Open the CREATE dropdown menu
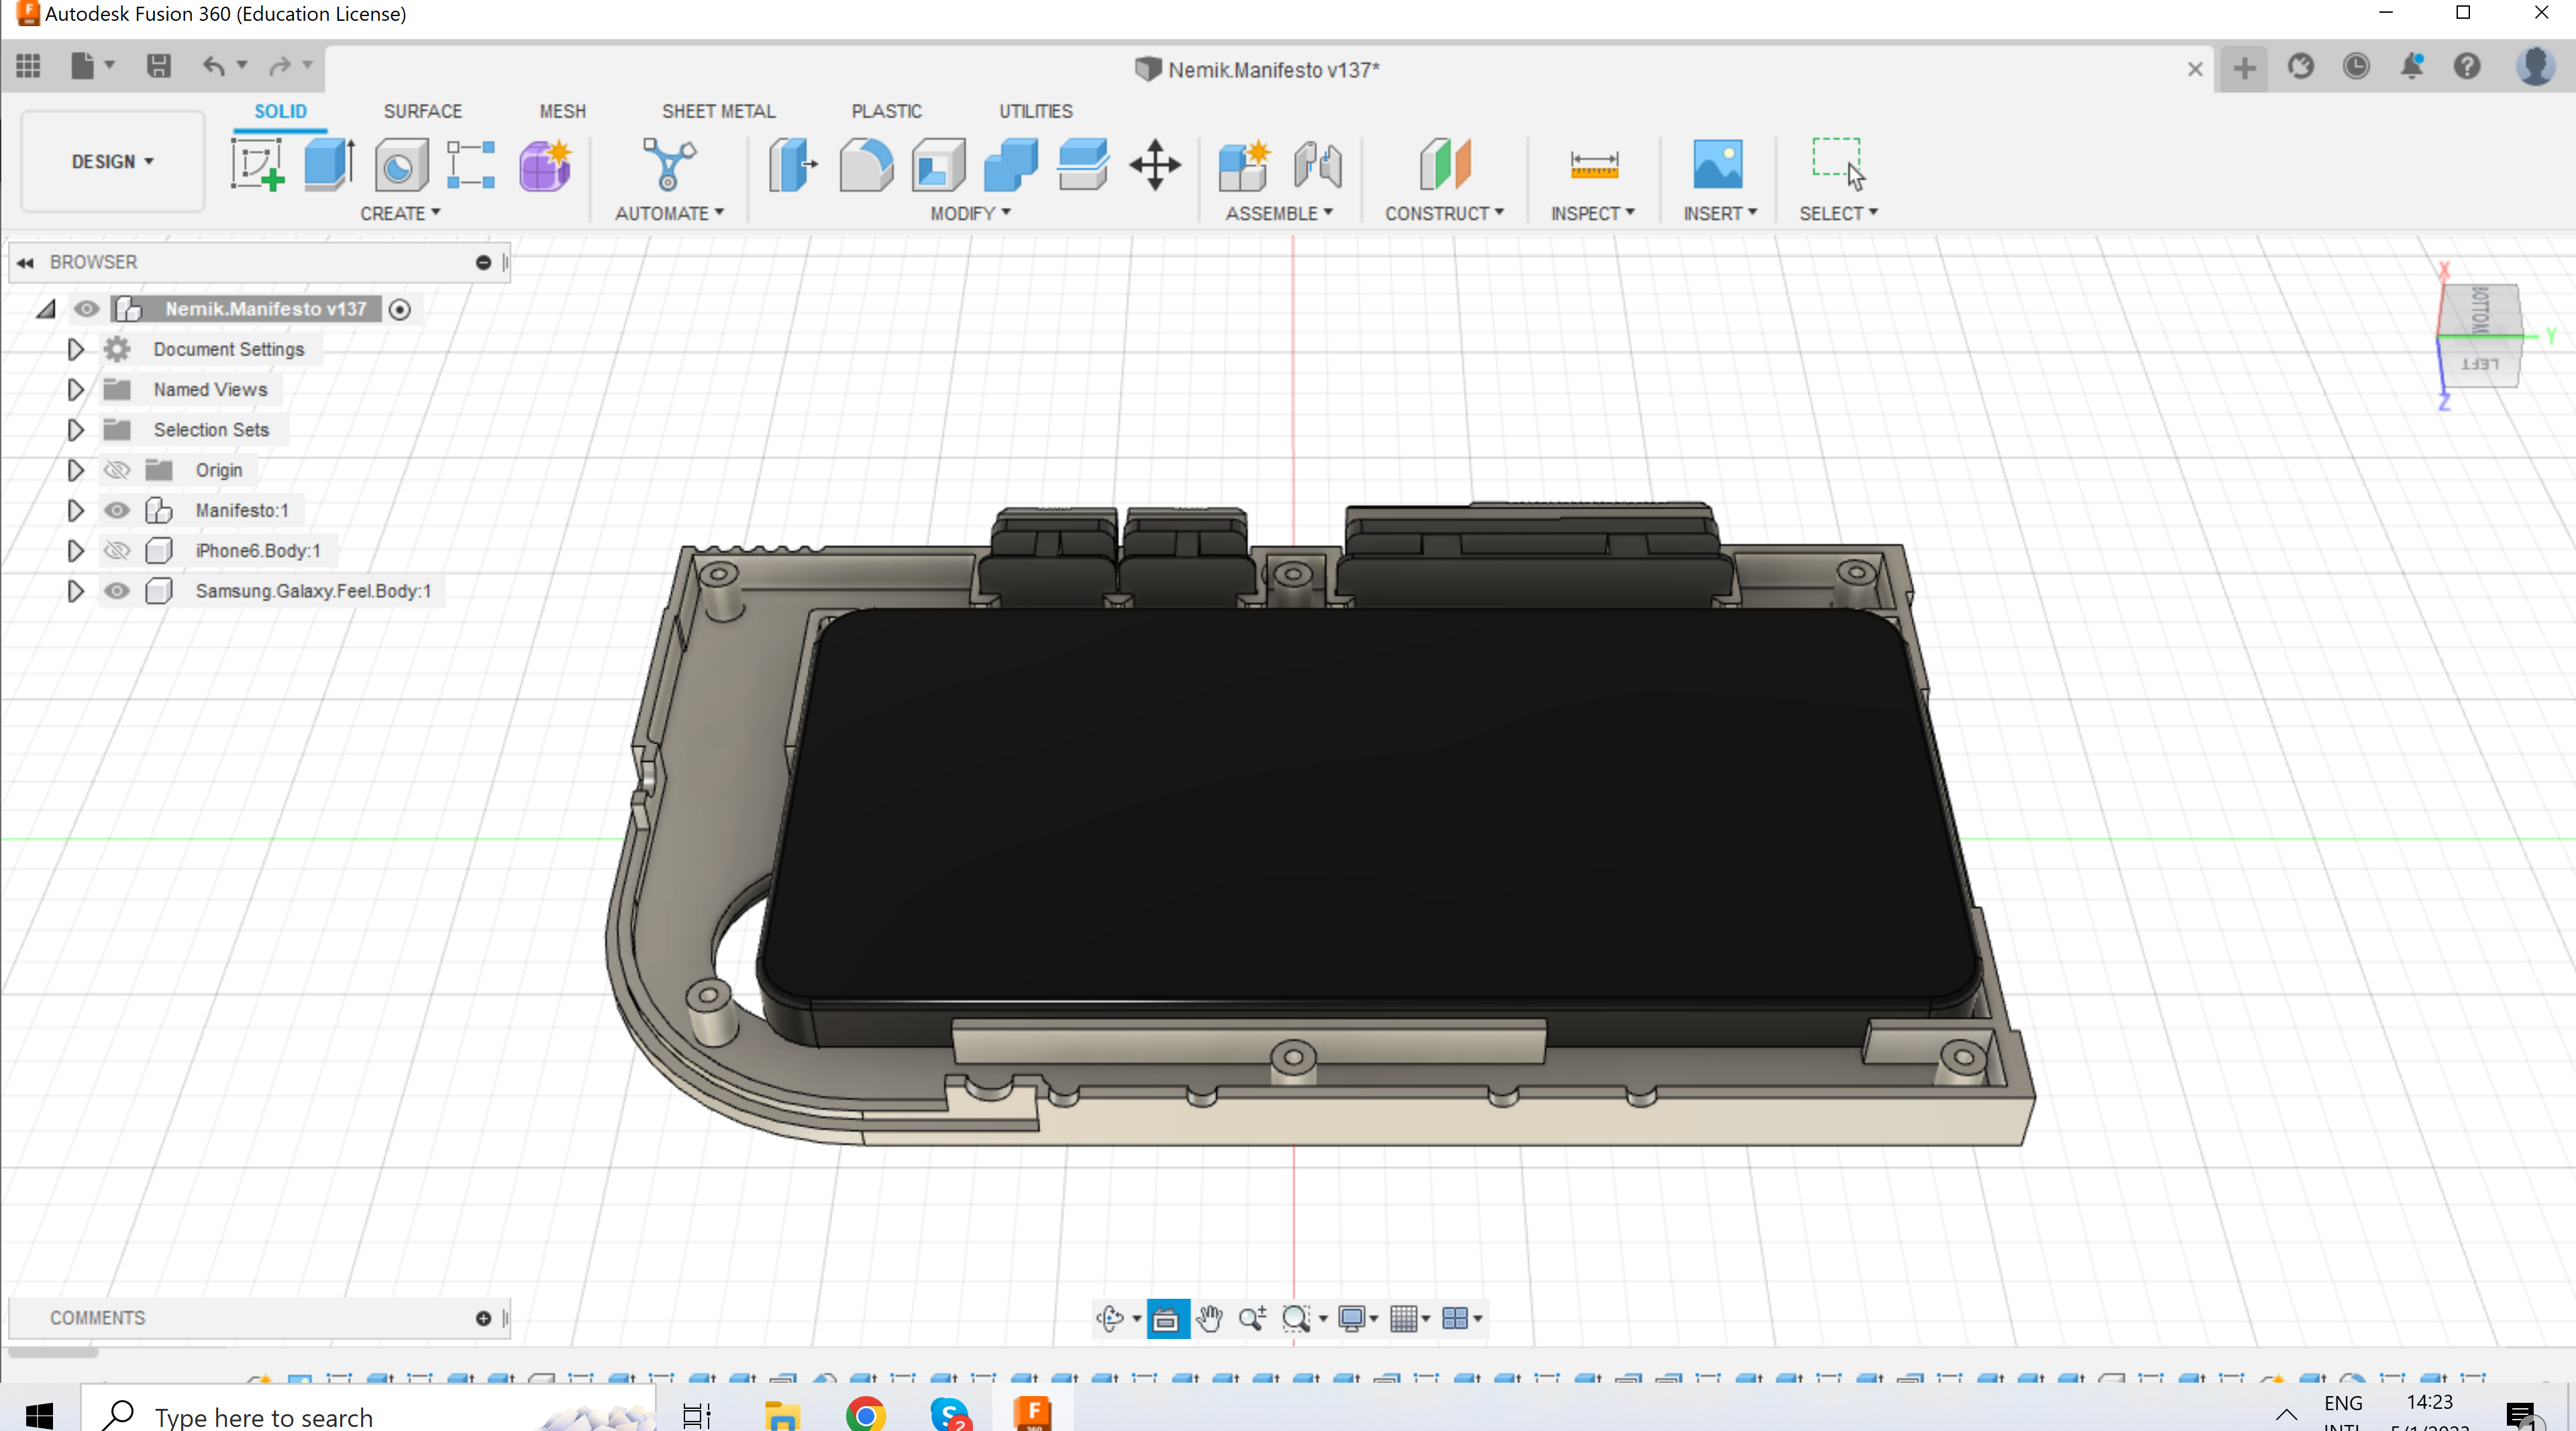This screenshot has width=2576, height=1431. [x=400, y=213]
